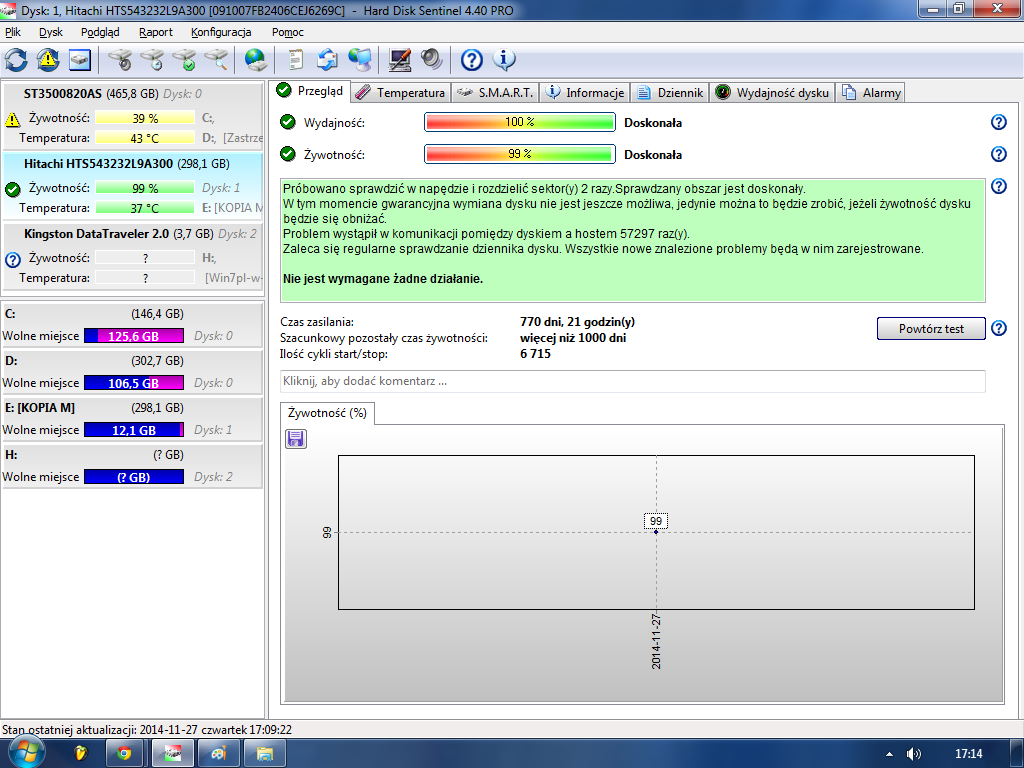Click the blue question mark toolbar icon
Viewport: 1024px width, 768px height.
tap(472, 60)
